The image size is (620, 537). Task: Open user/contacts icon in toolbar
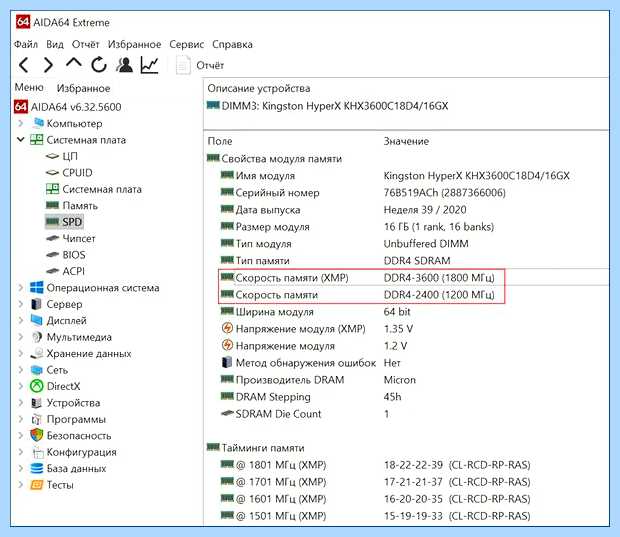[x=124, y=65]
